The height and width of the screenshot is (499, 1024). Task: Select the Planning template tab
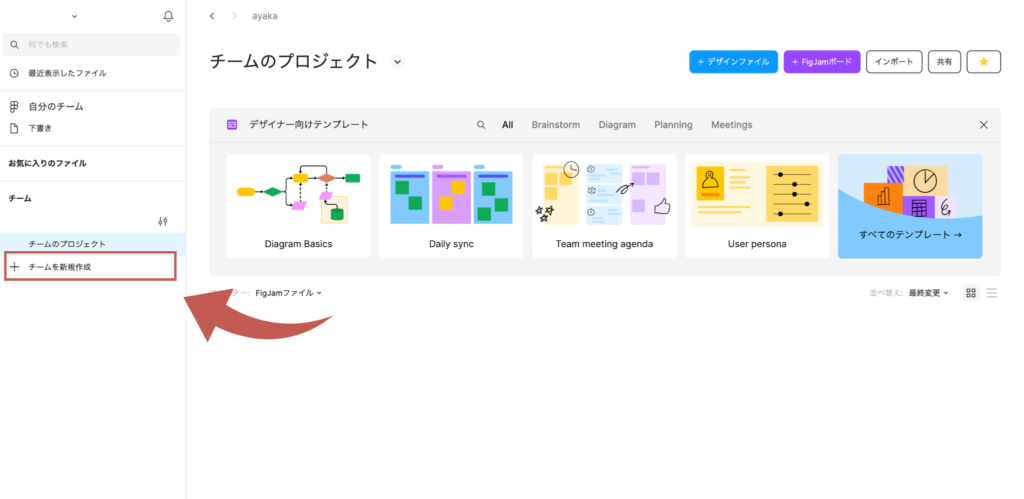[x=673, y=125]
